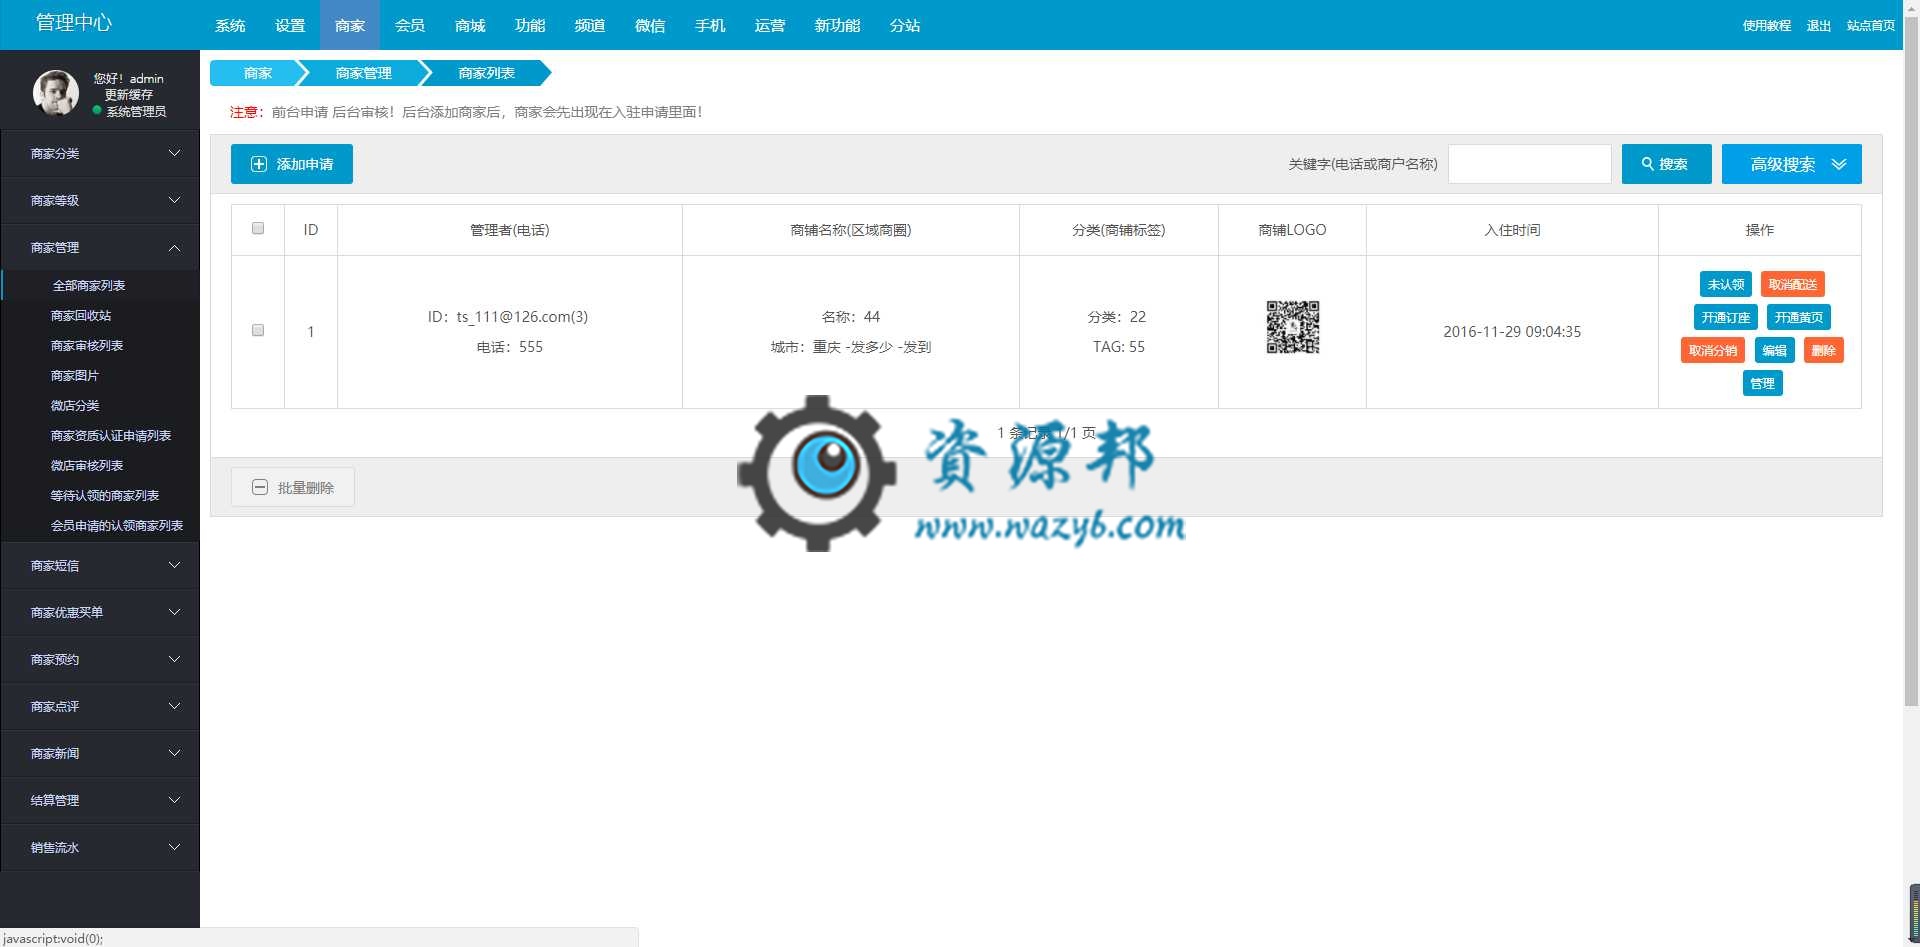1920x947 pixels.
Task: Collapse the 商家管理 sidebar section
Action: [100, 247]
